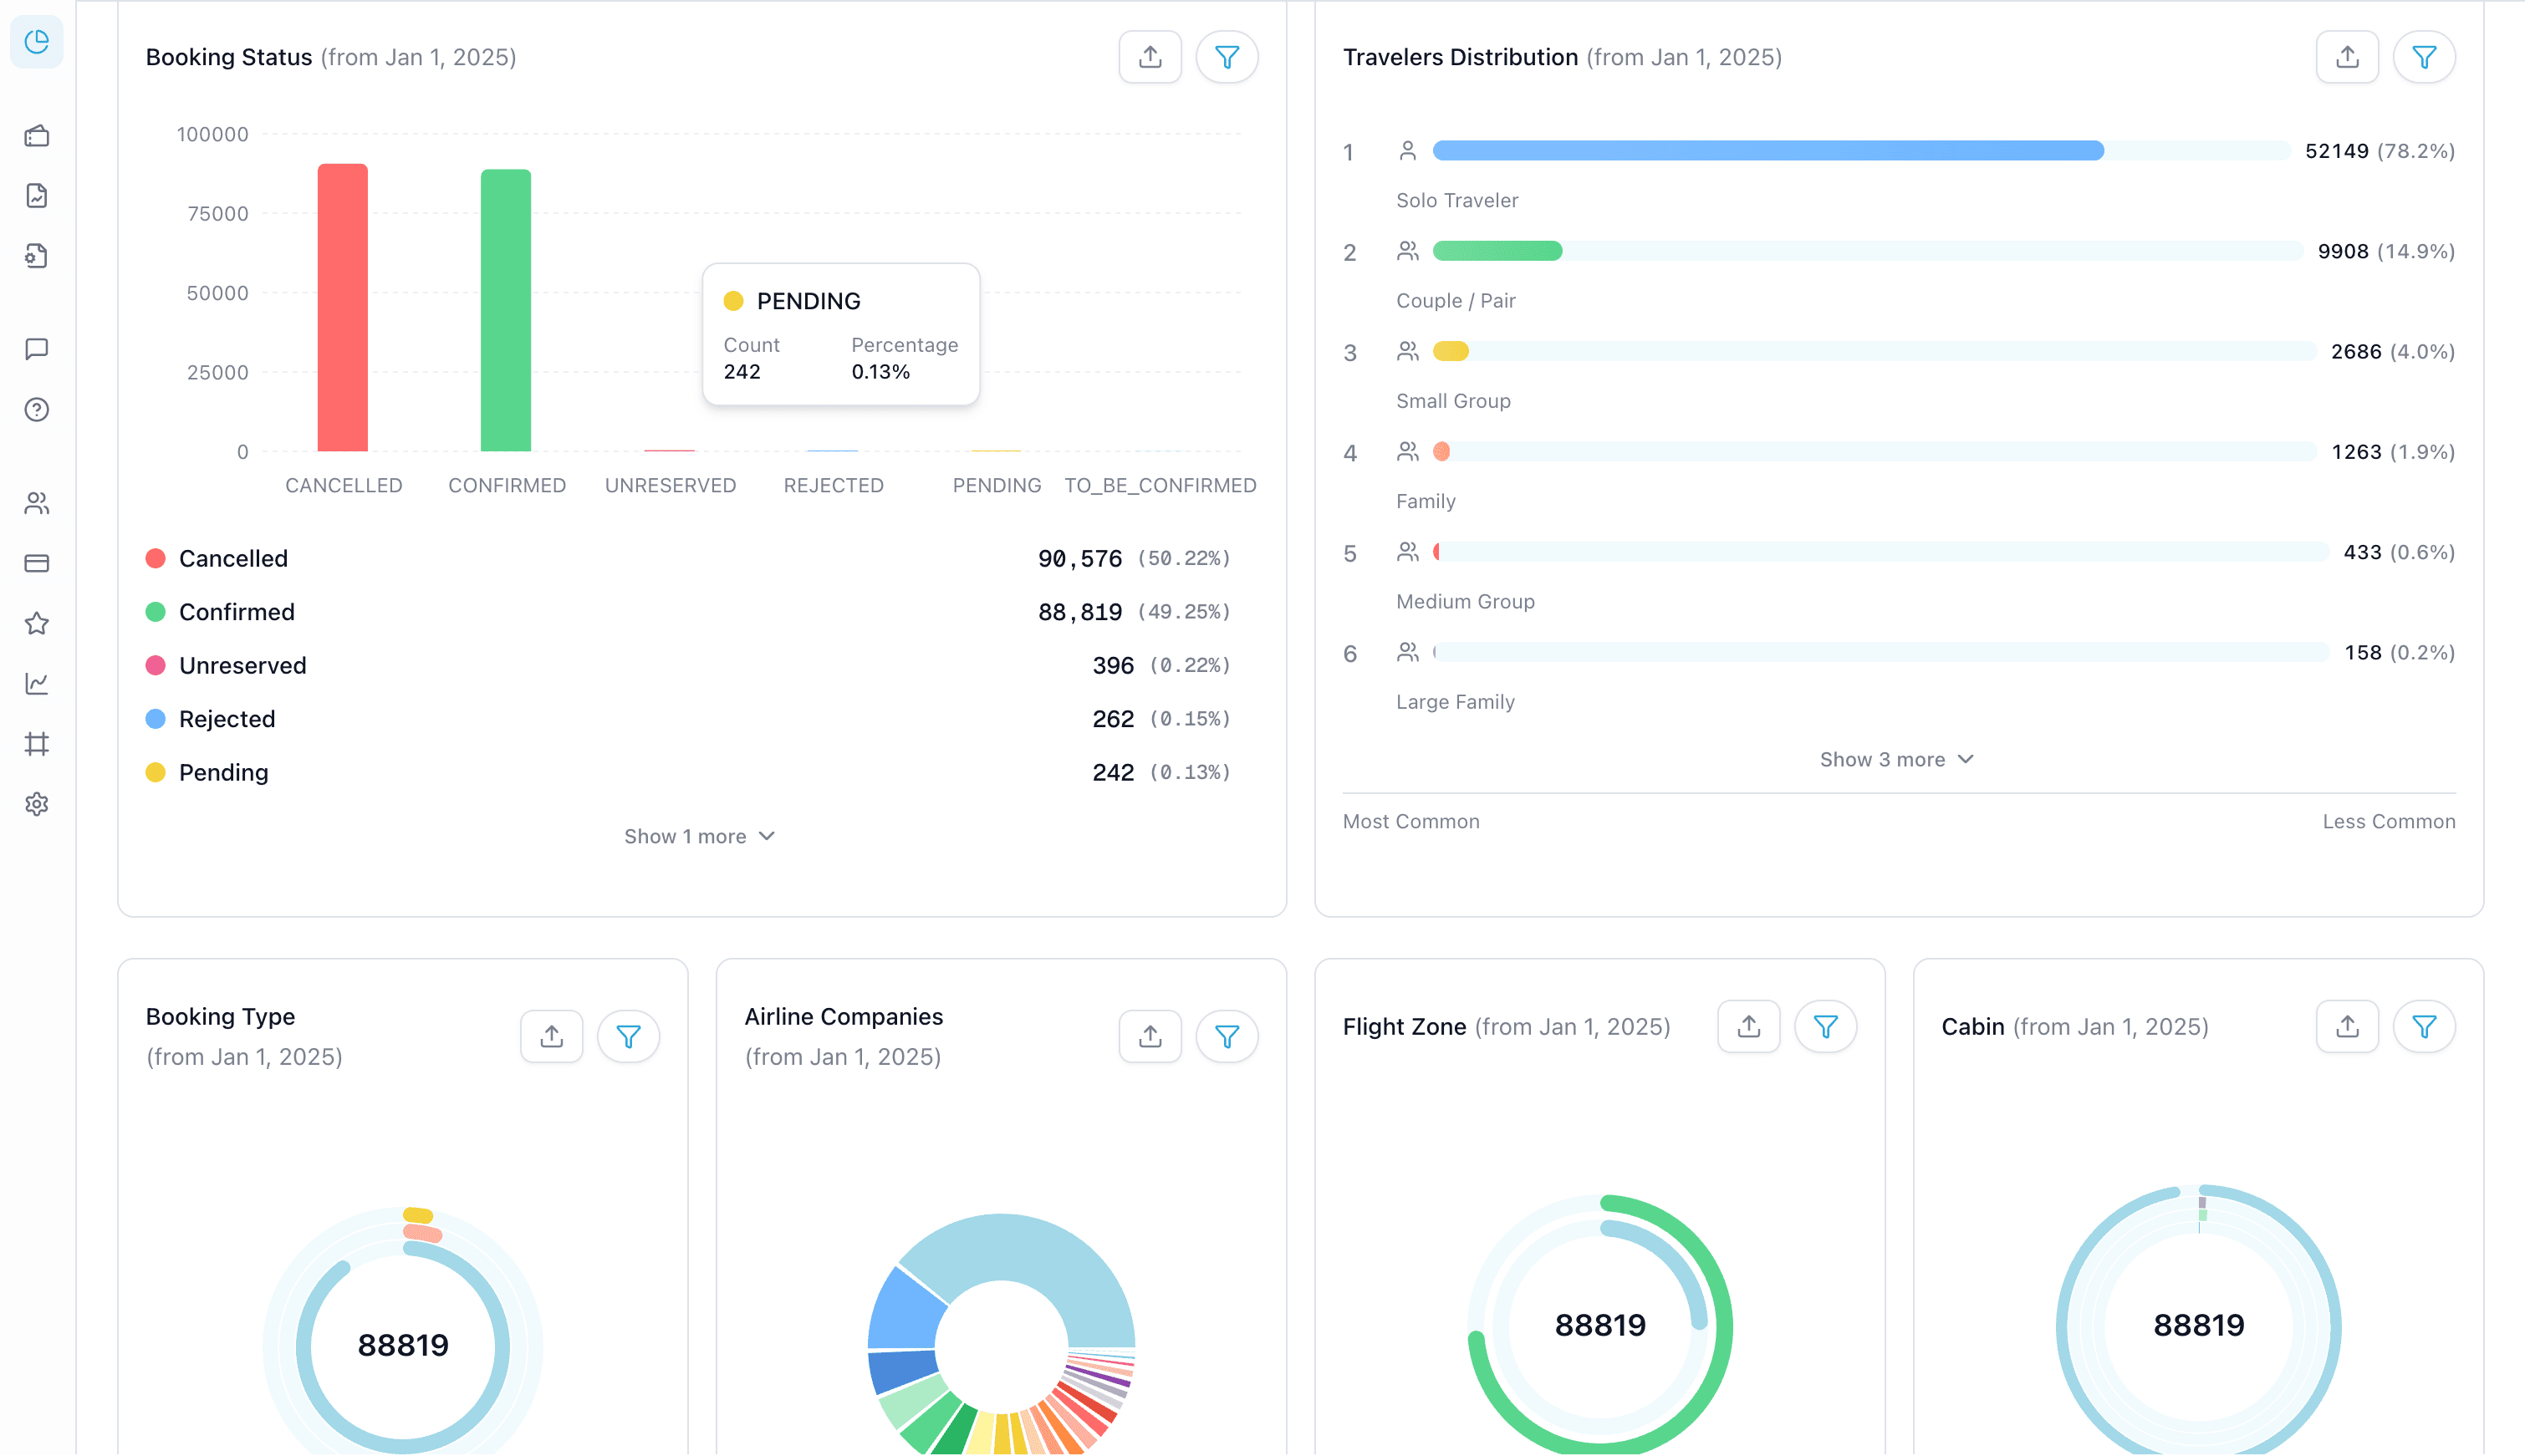Screen dimensions: 2525x1456
Task: Open the help question mark icon in sidebar
Action: pos(37,410)
